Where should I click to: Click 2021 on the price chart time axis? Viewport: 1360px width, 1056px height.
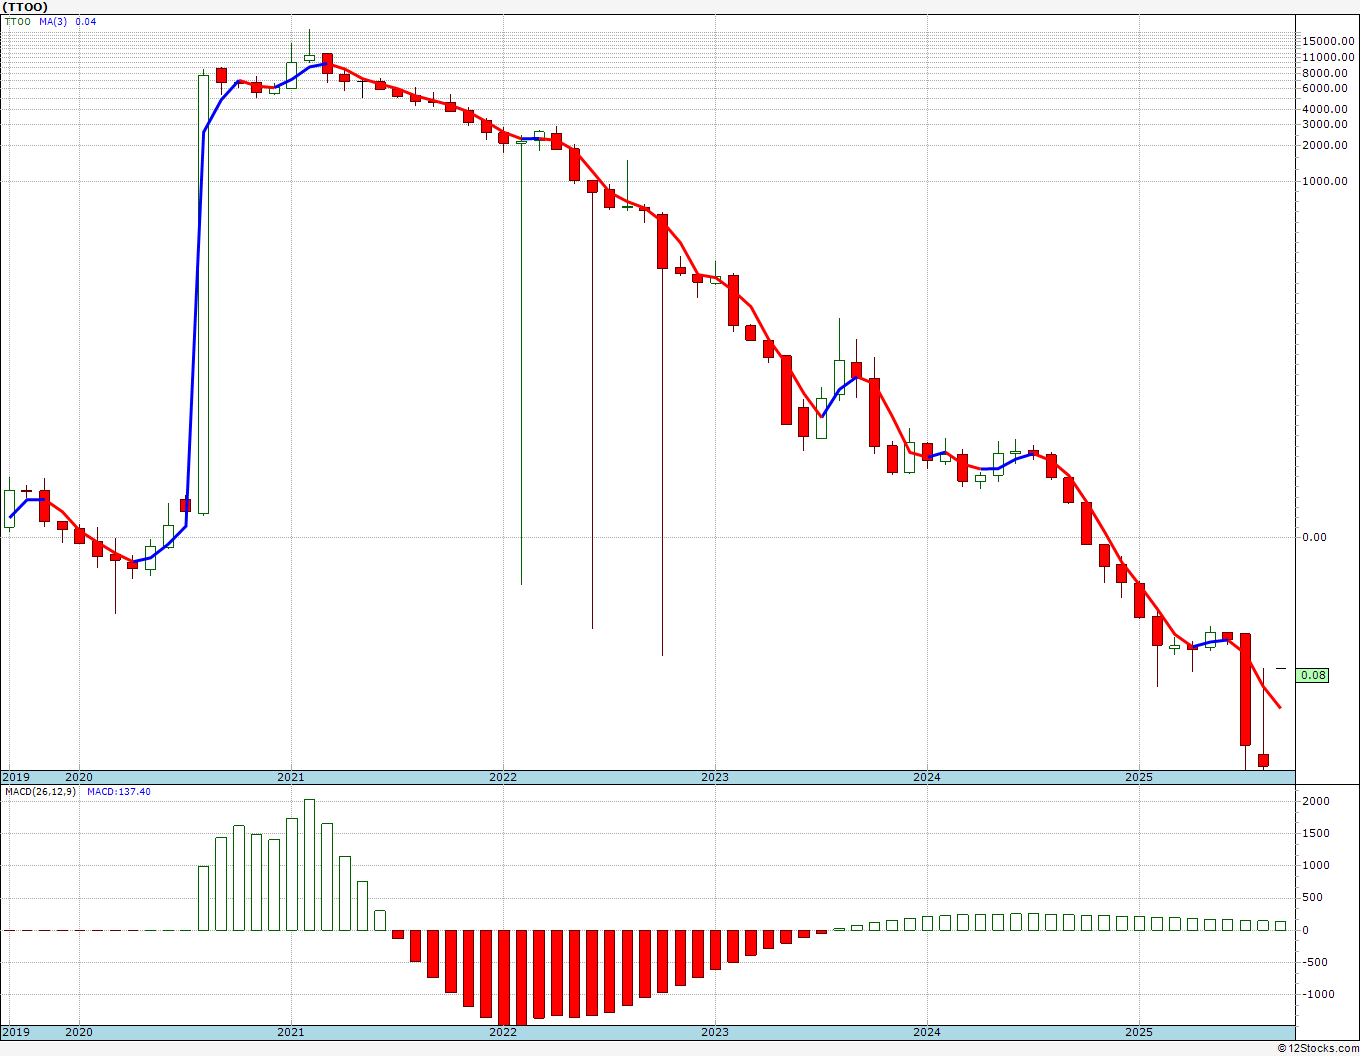[x=291, y=777]
